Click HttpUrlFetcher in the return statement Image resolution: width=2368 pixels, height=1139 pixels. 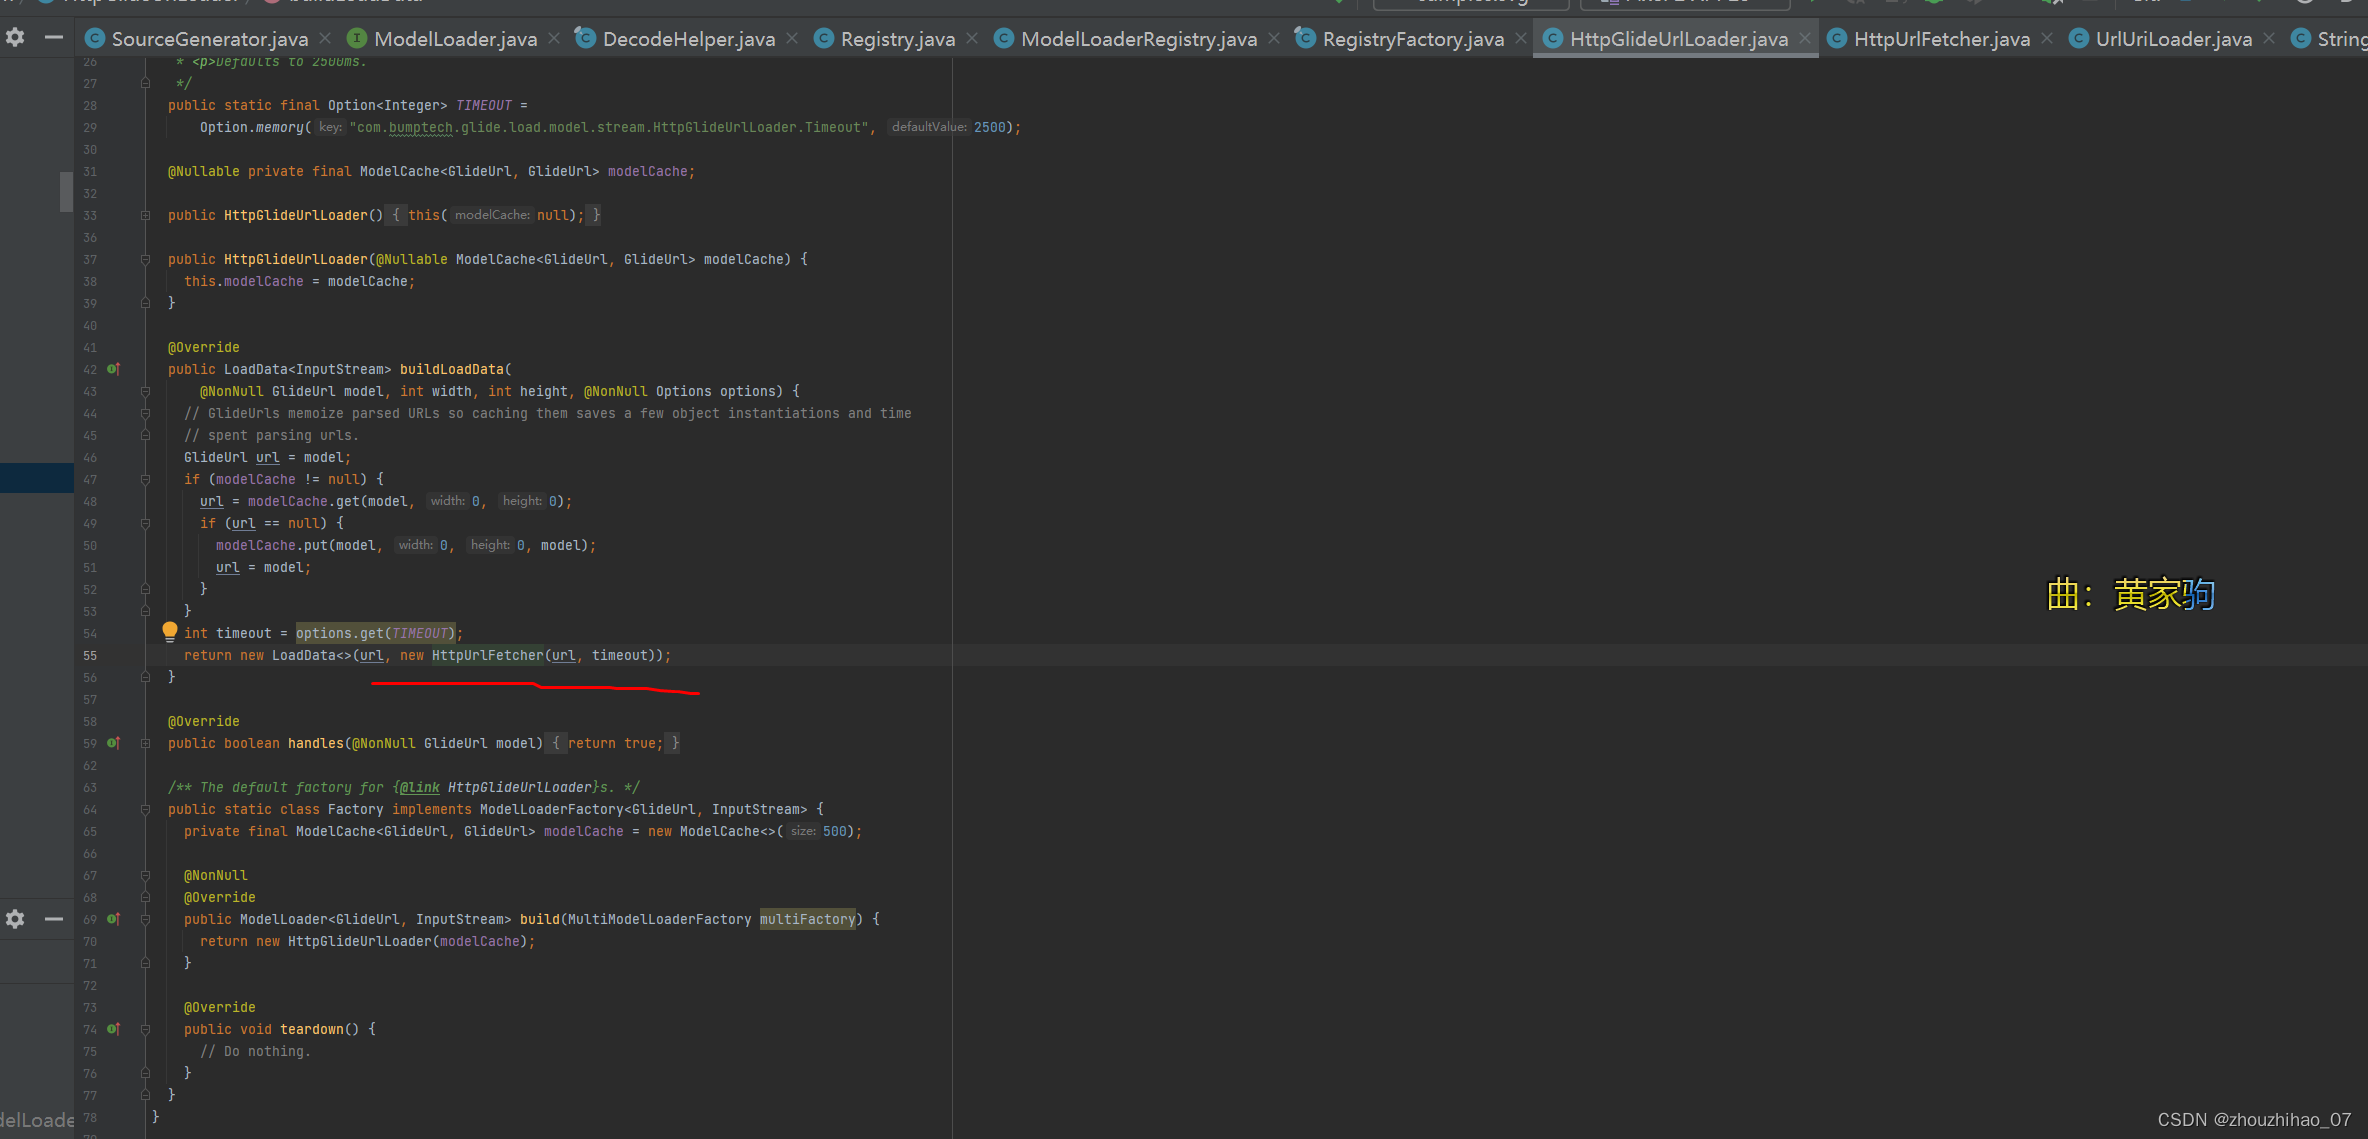point(488,655)
